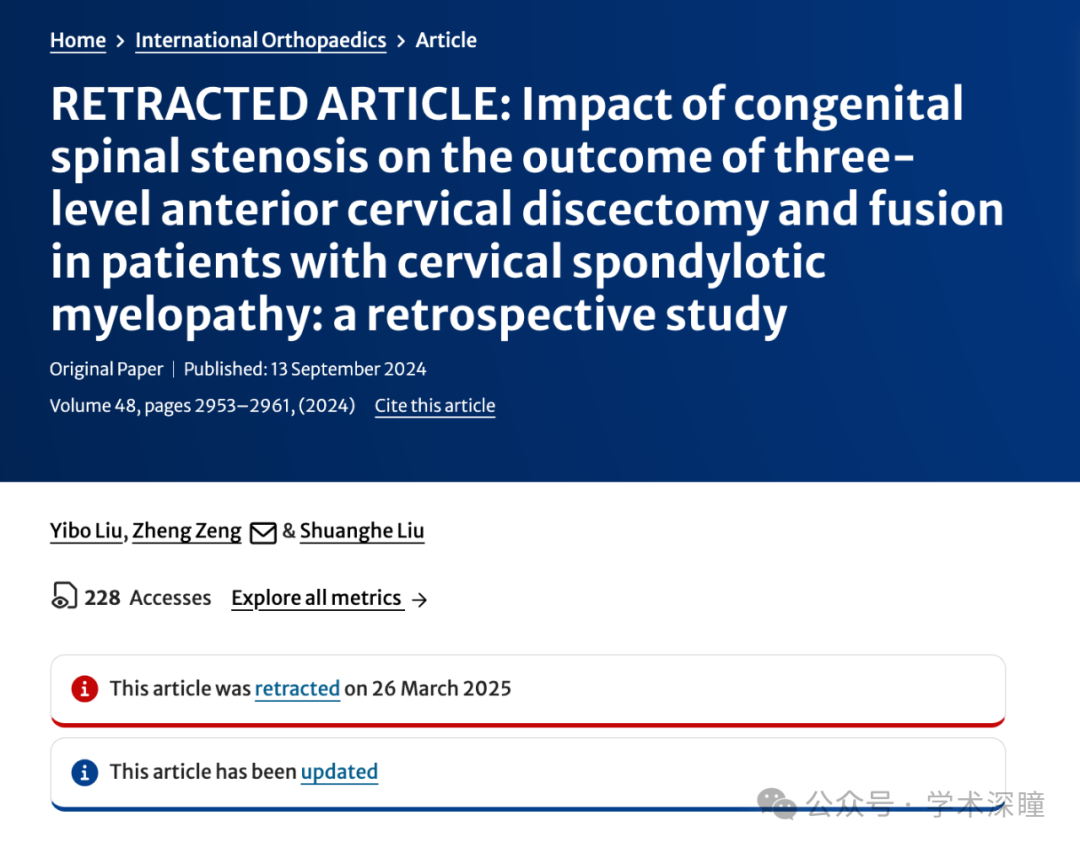View author Zheng Zeng details

[187, 531]
